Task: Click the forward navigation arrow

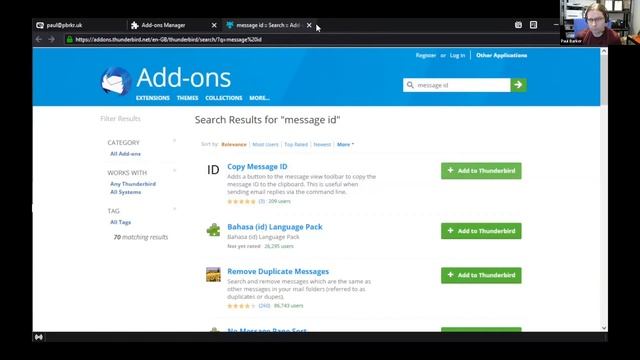Action: (x=51, y=39)
